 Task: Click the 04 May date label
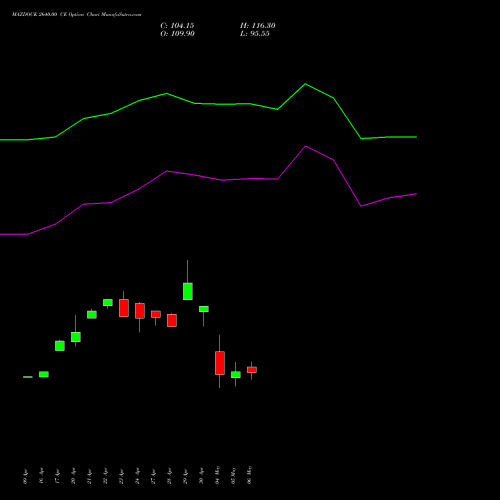point(218,475)
